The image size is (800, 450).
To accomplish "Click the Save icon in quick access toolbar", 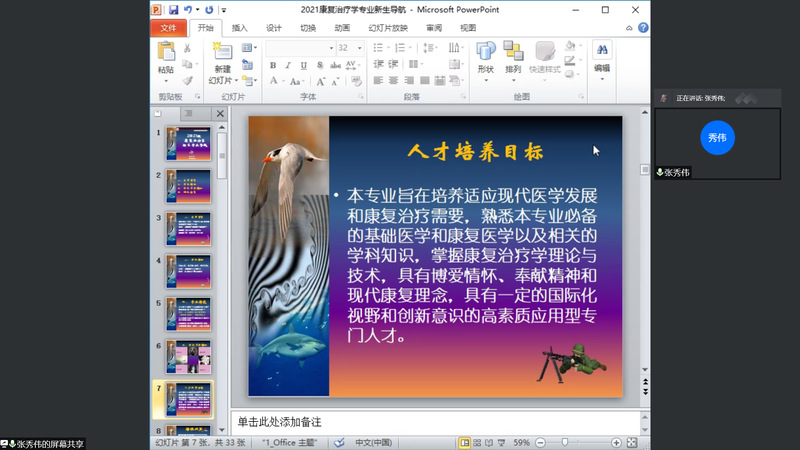I will click(173, 9).
